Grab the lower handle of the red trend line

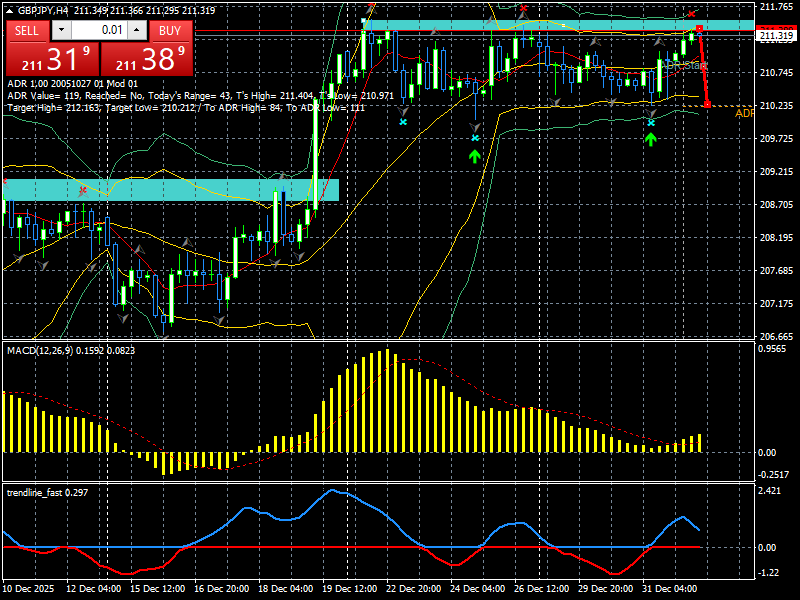tap(707, 105)
